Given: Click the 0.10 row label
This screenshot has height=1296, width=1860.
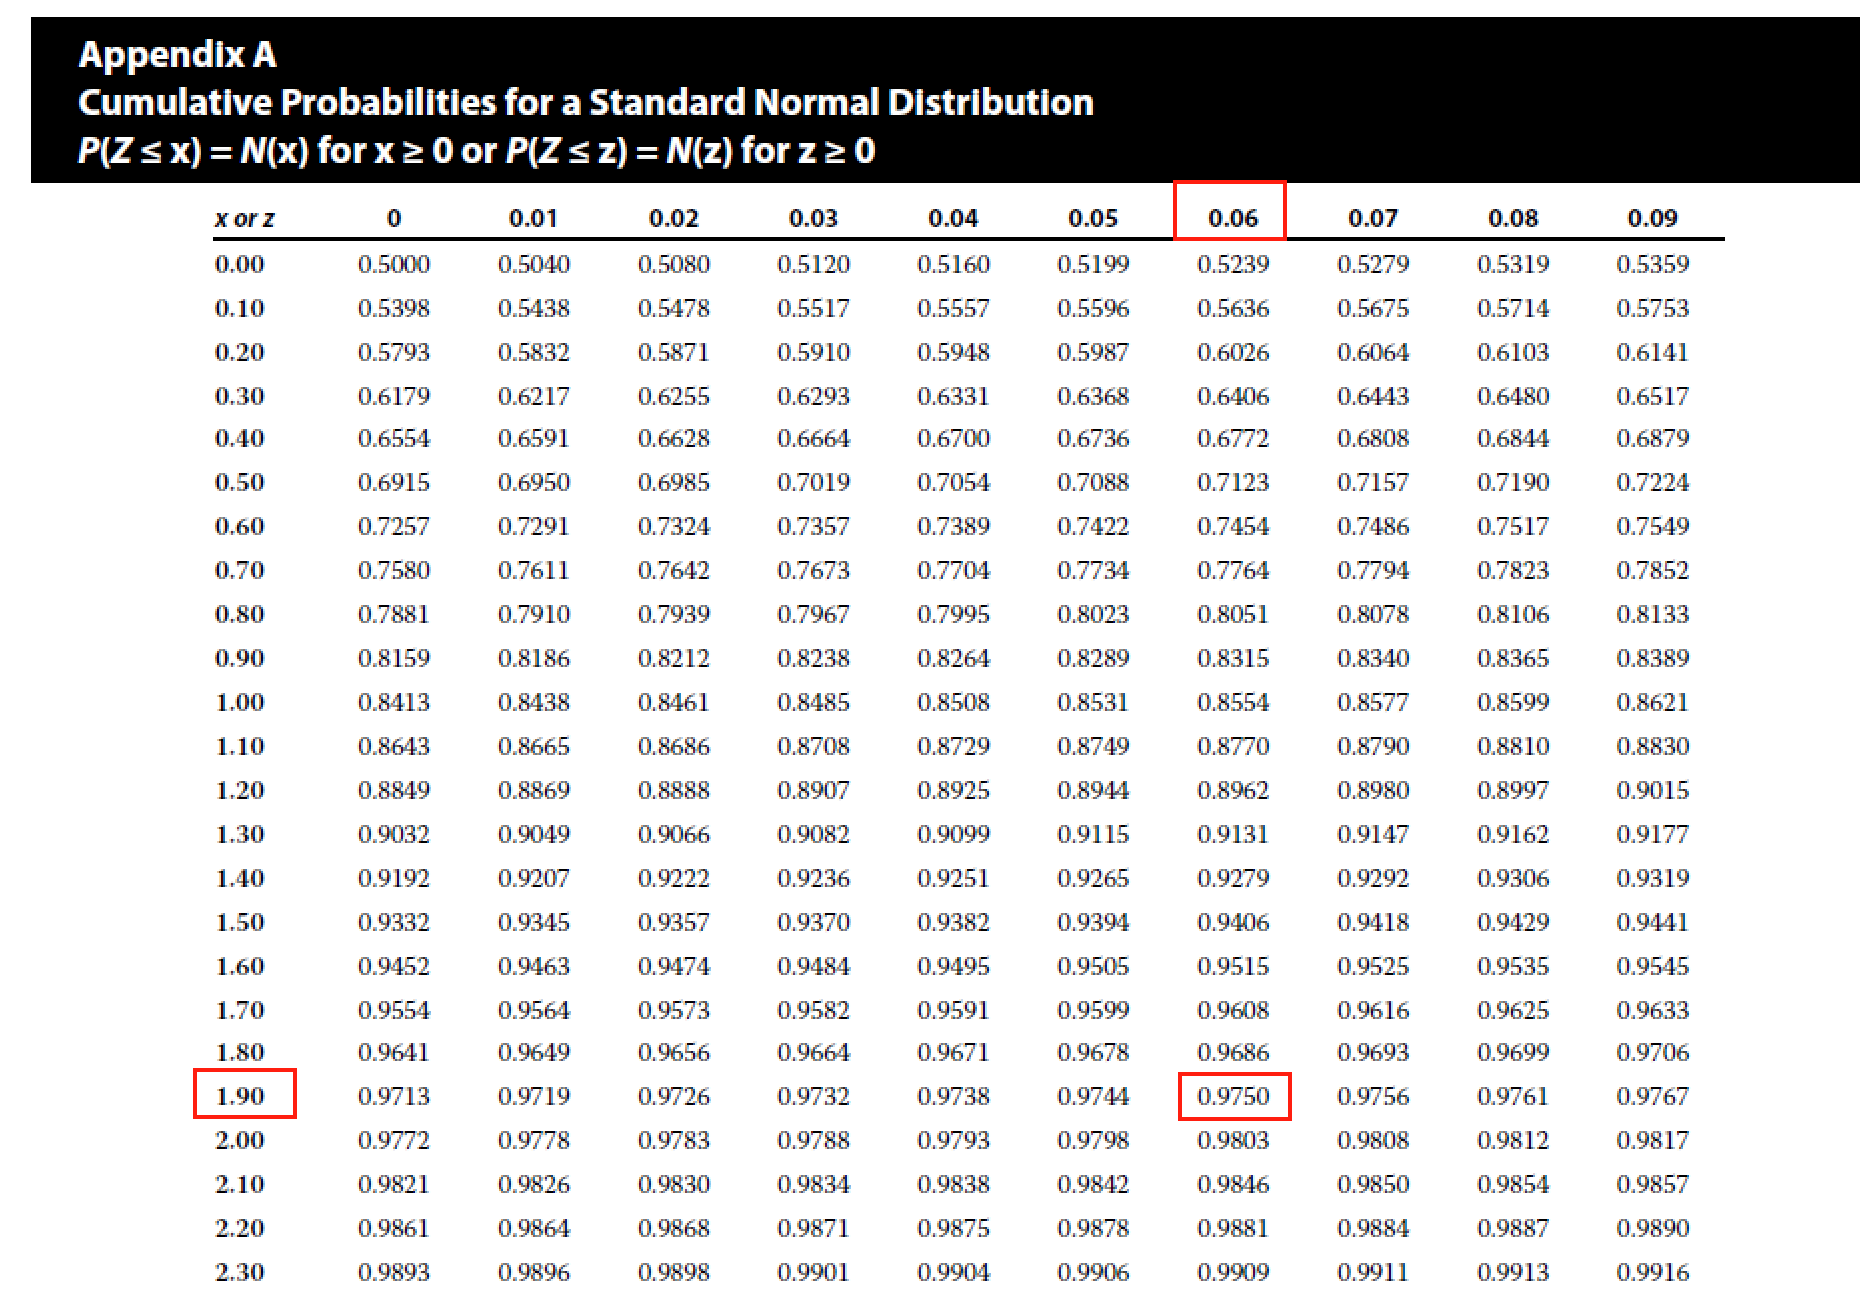Looking at the screenshot, I should pyautogui.click(x=240, y=308).
